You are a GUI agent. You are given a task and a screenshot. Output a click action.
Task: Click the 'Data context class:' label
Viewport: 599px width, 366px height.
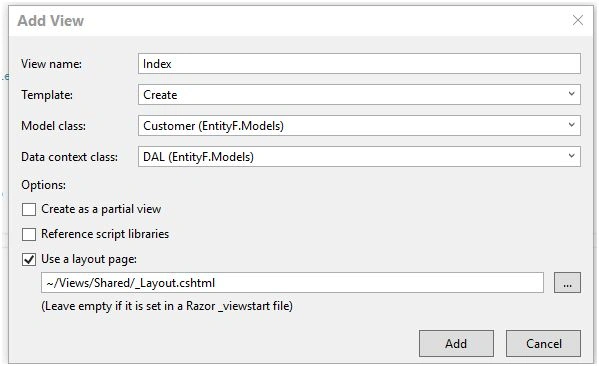pos(70,157)
